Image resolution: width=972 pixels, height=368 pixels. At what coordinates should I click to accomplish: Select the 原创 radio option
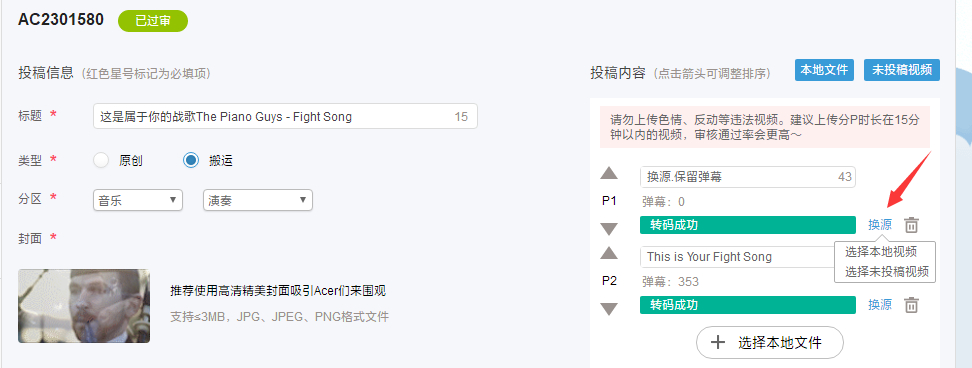click(101, 160)
